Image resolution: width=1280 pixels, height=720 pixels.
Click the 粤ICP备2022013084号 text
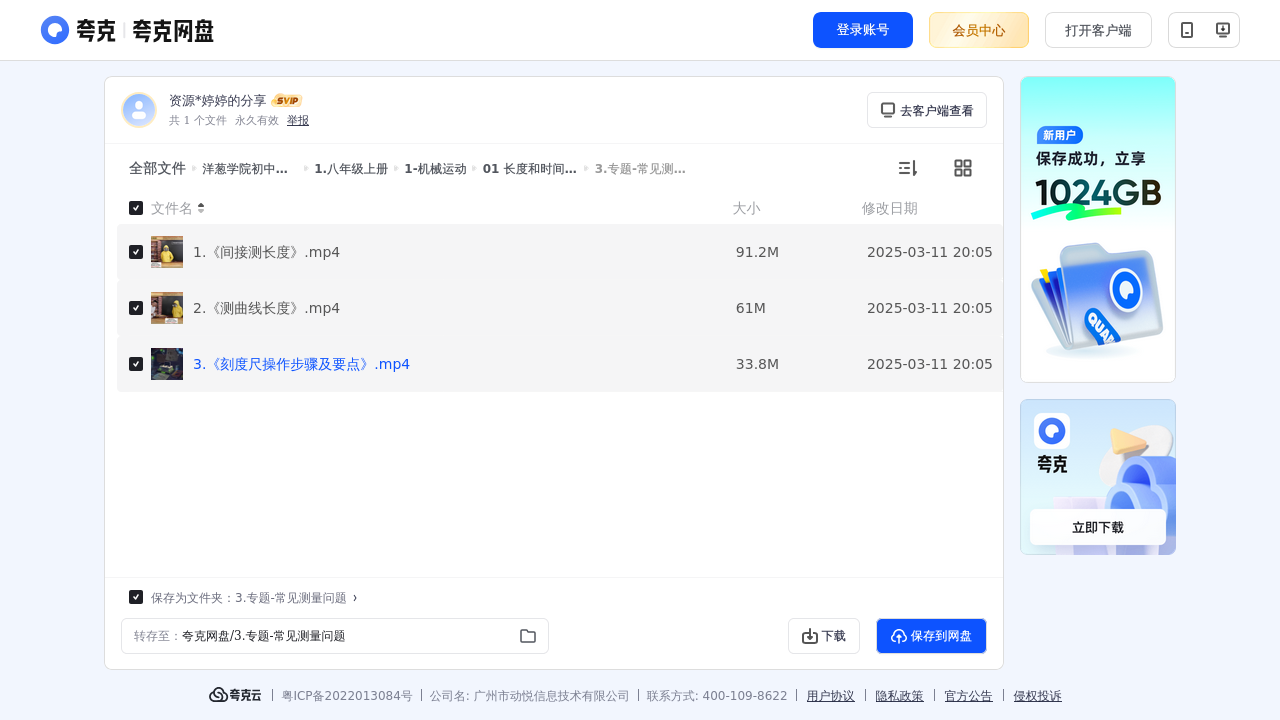pos(347,696)
